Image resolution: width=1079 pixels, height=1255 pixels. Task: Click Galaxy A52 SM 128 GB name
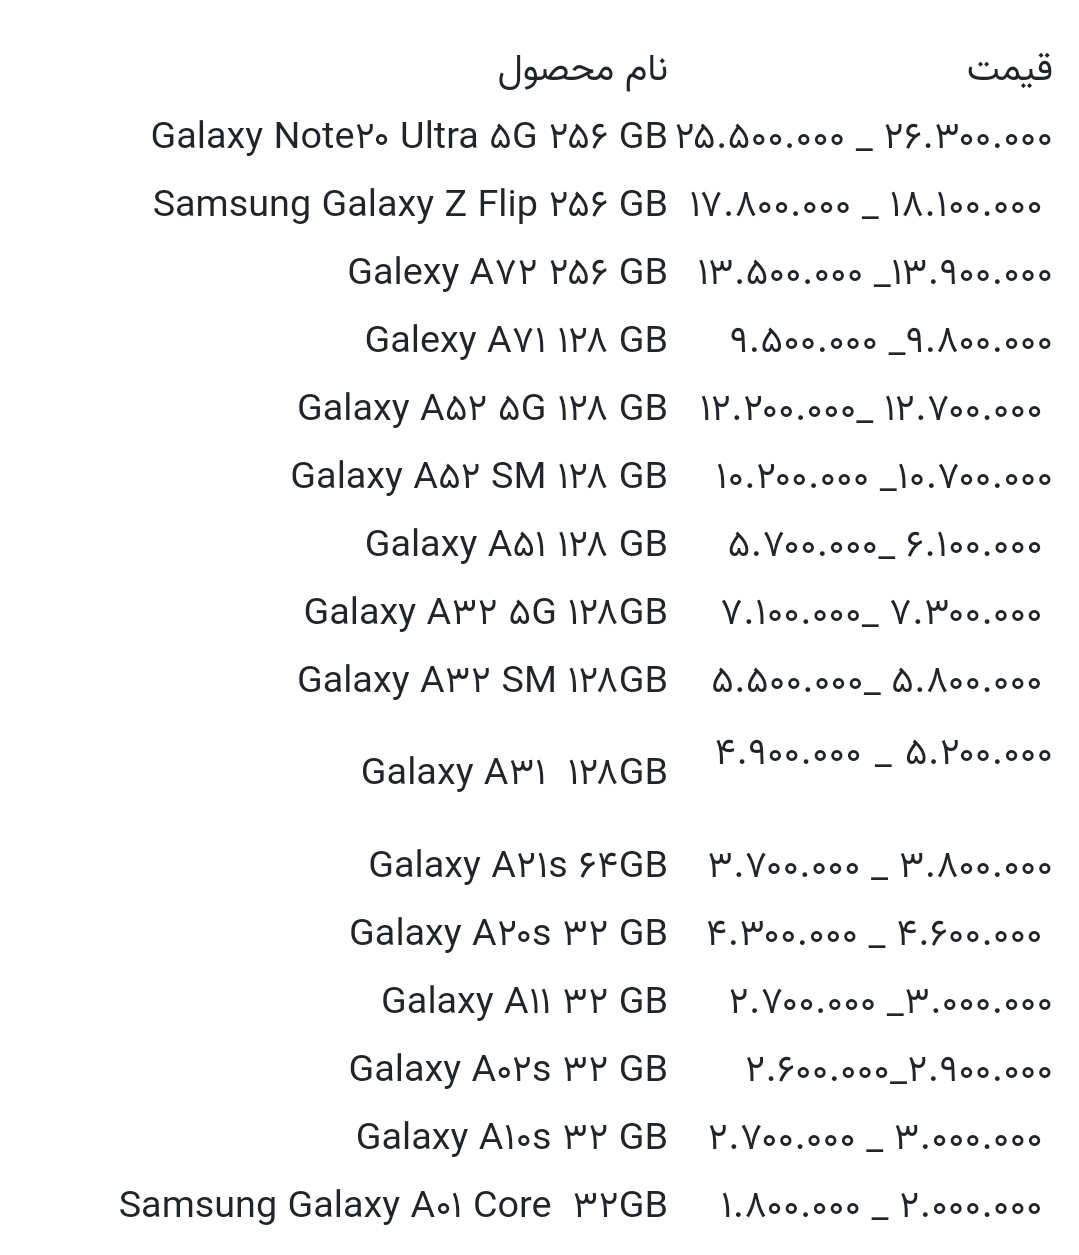(x=478, y=477)
